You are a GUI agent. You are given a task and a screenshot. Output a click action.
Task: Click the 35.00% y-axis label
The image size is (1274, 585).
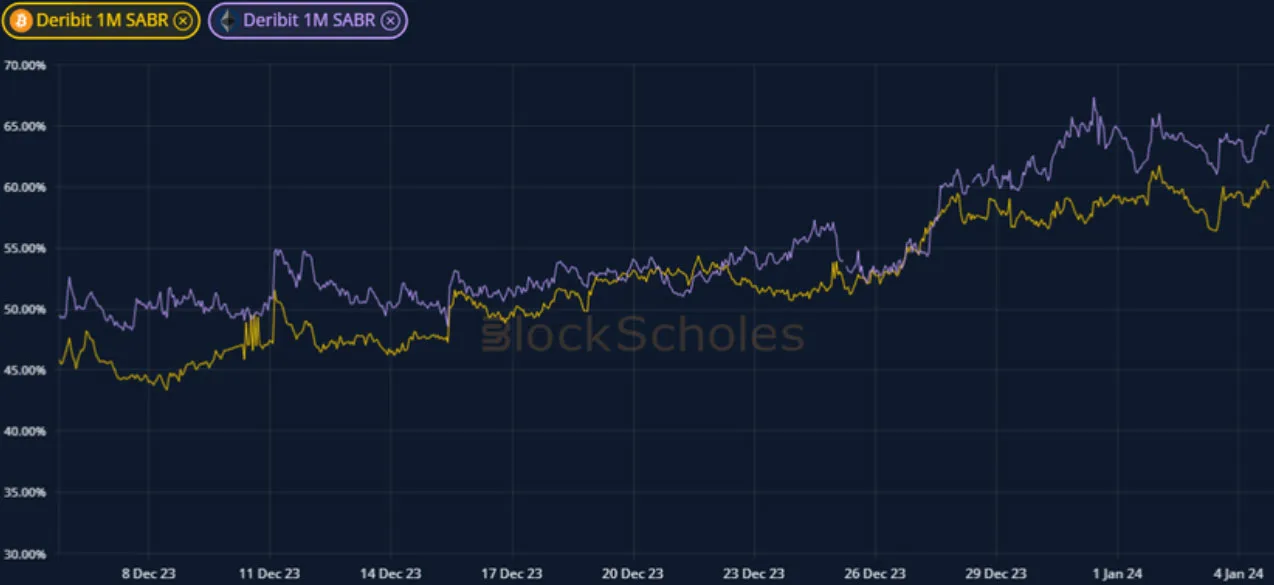pos(25,493)
